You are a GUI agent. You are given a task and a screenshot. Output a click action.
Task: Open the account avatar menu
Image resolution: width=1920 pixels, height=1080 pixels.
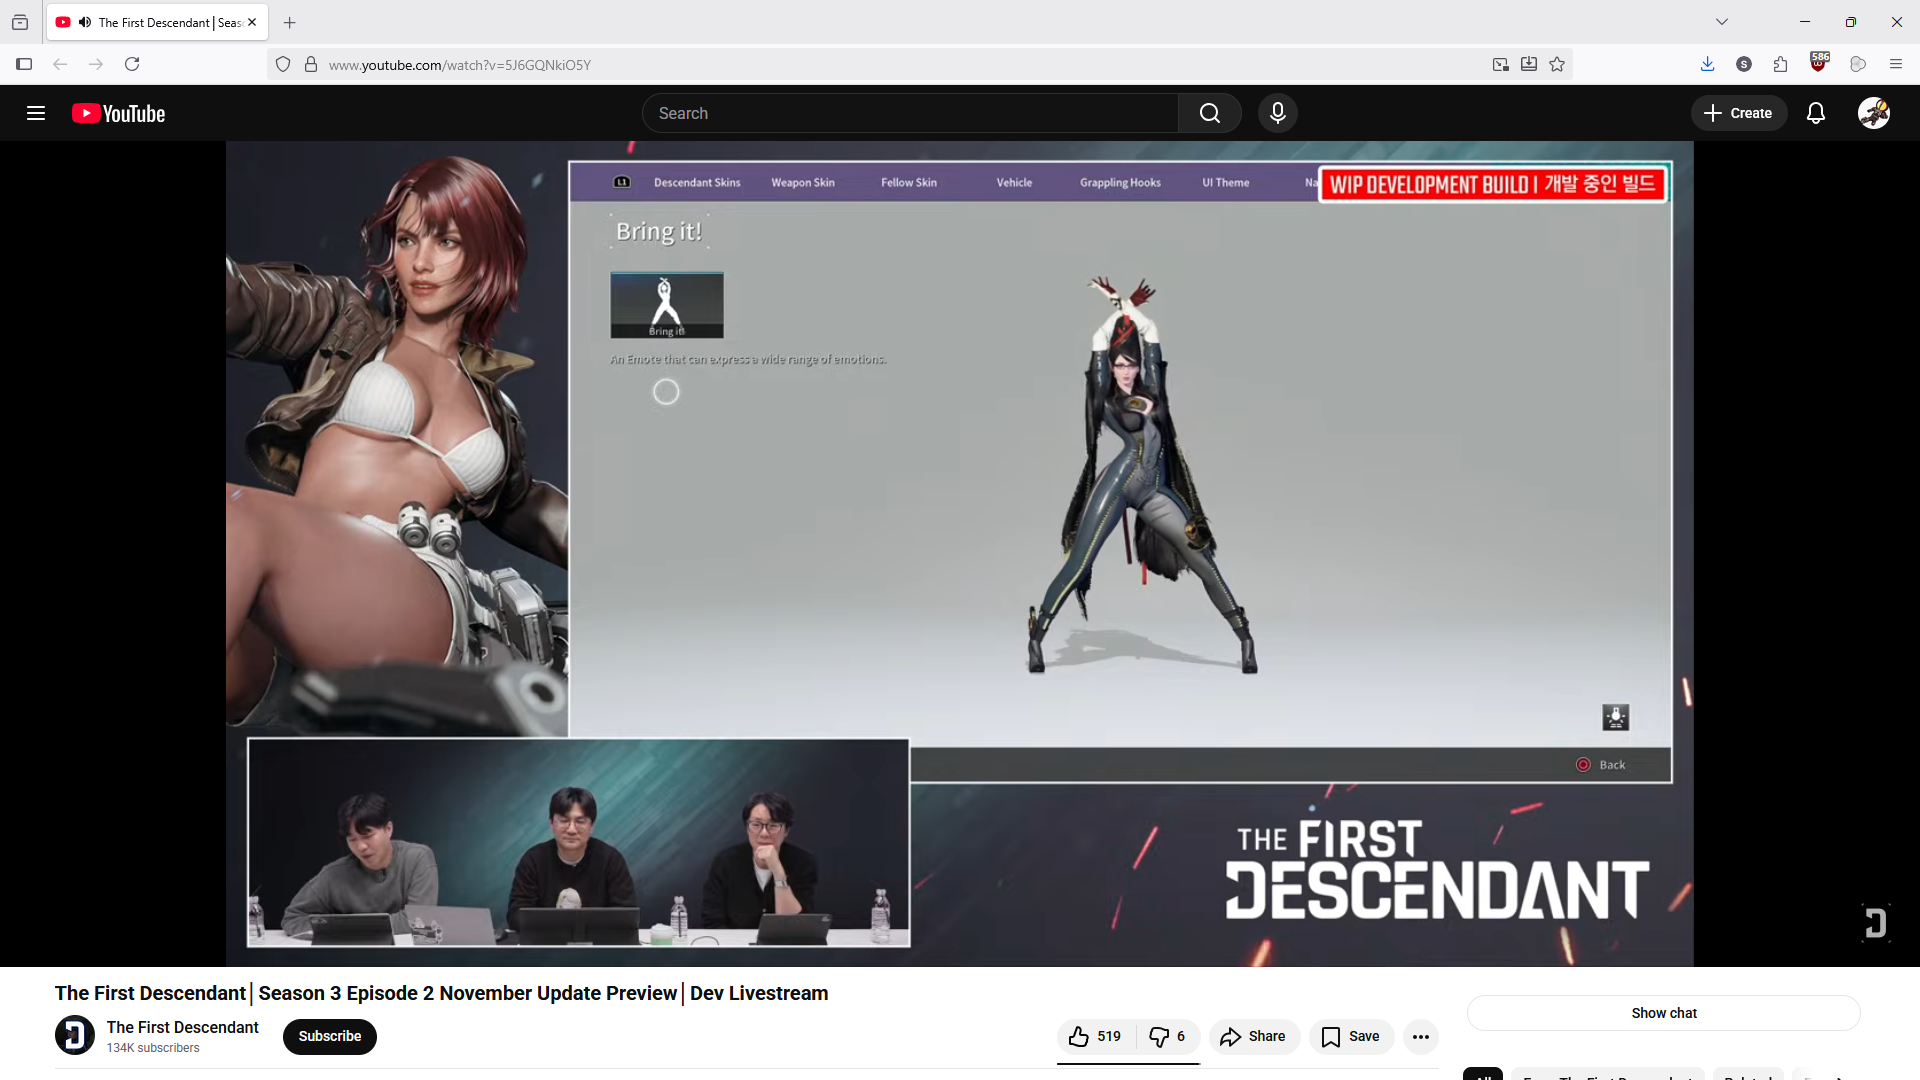[1873, 113]
